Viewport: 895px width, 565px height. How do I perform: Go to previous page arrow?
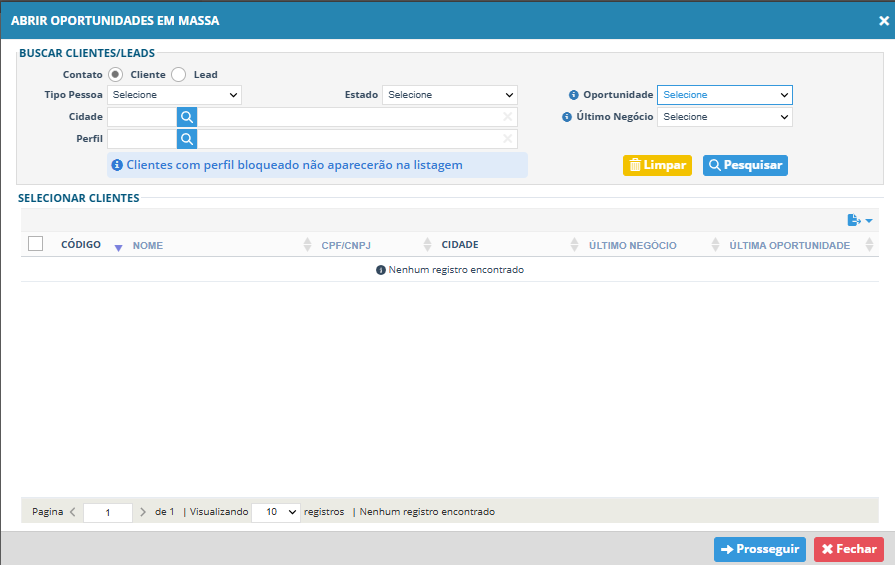(x=72, y=512)
